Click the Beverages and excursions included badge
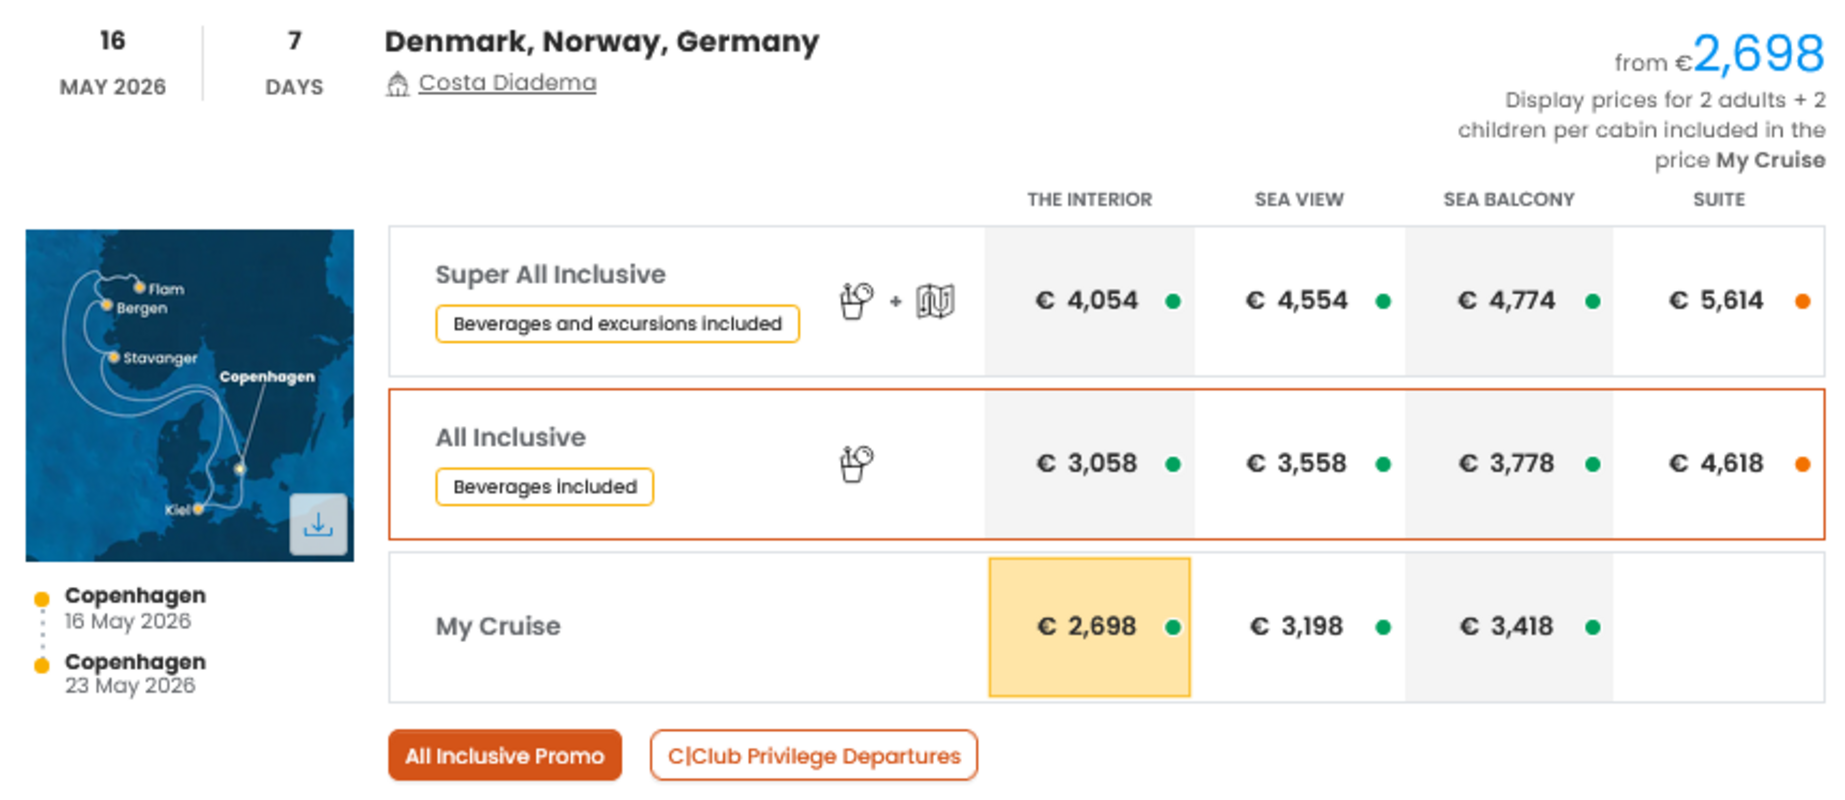The width and height of the screenshot is (1845, 800). [617, 324]
